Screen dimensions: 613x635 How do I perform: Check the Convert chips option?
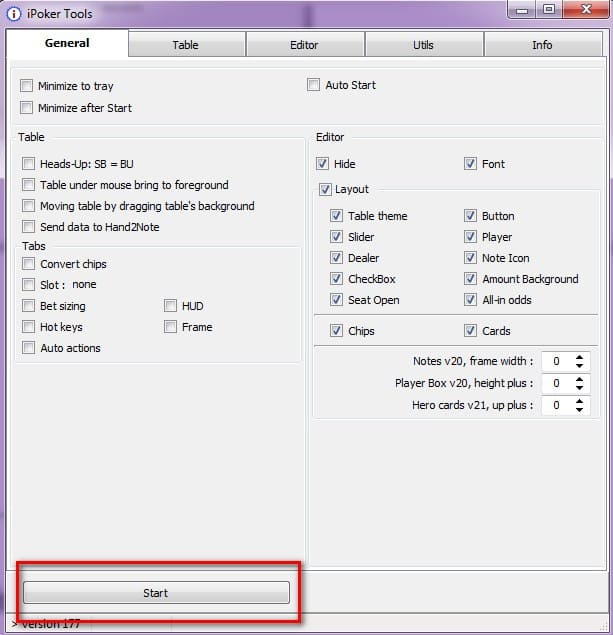point(28,264)
